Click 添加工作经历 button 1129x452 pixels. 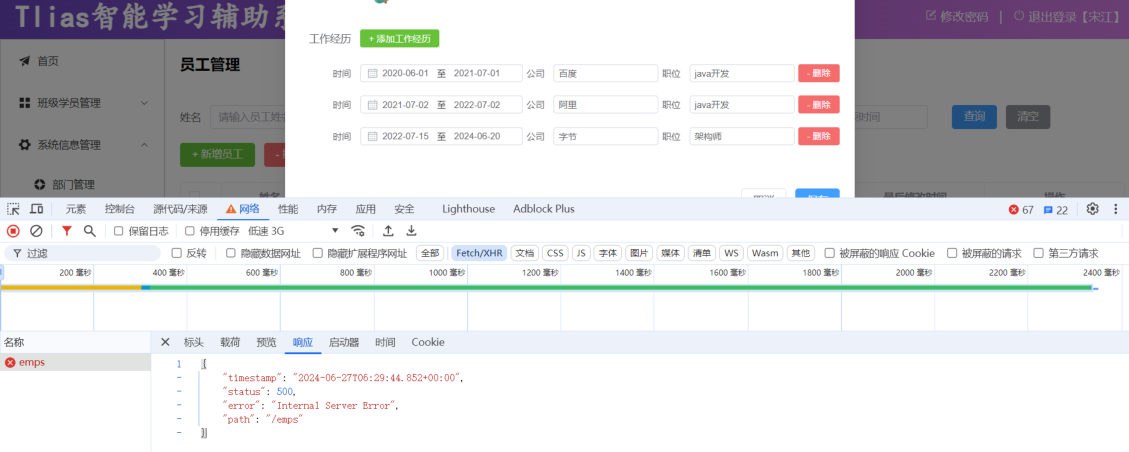click(x=400, y=39)
